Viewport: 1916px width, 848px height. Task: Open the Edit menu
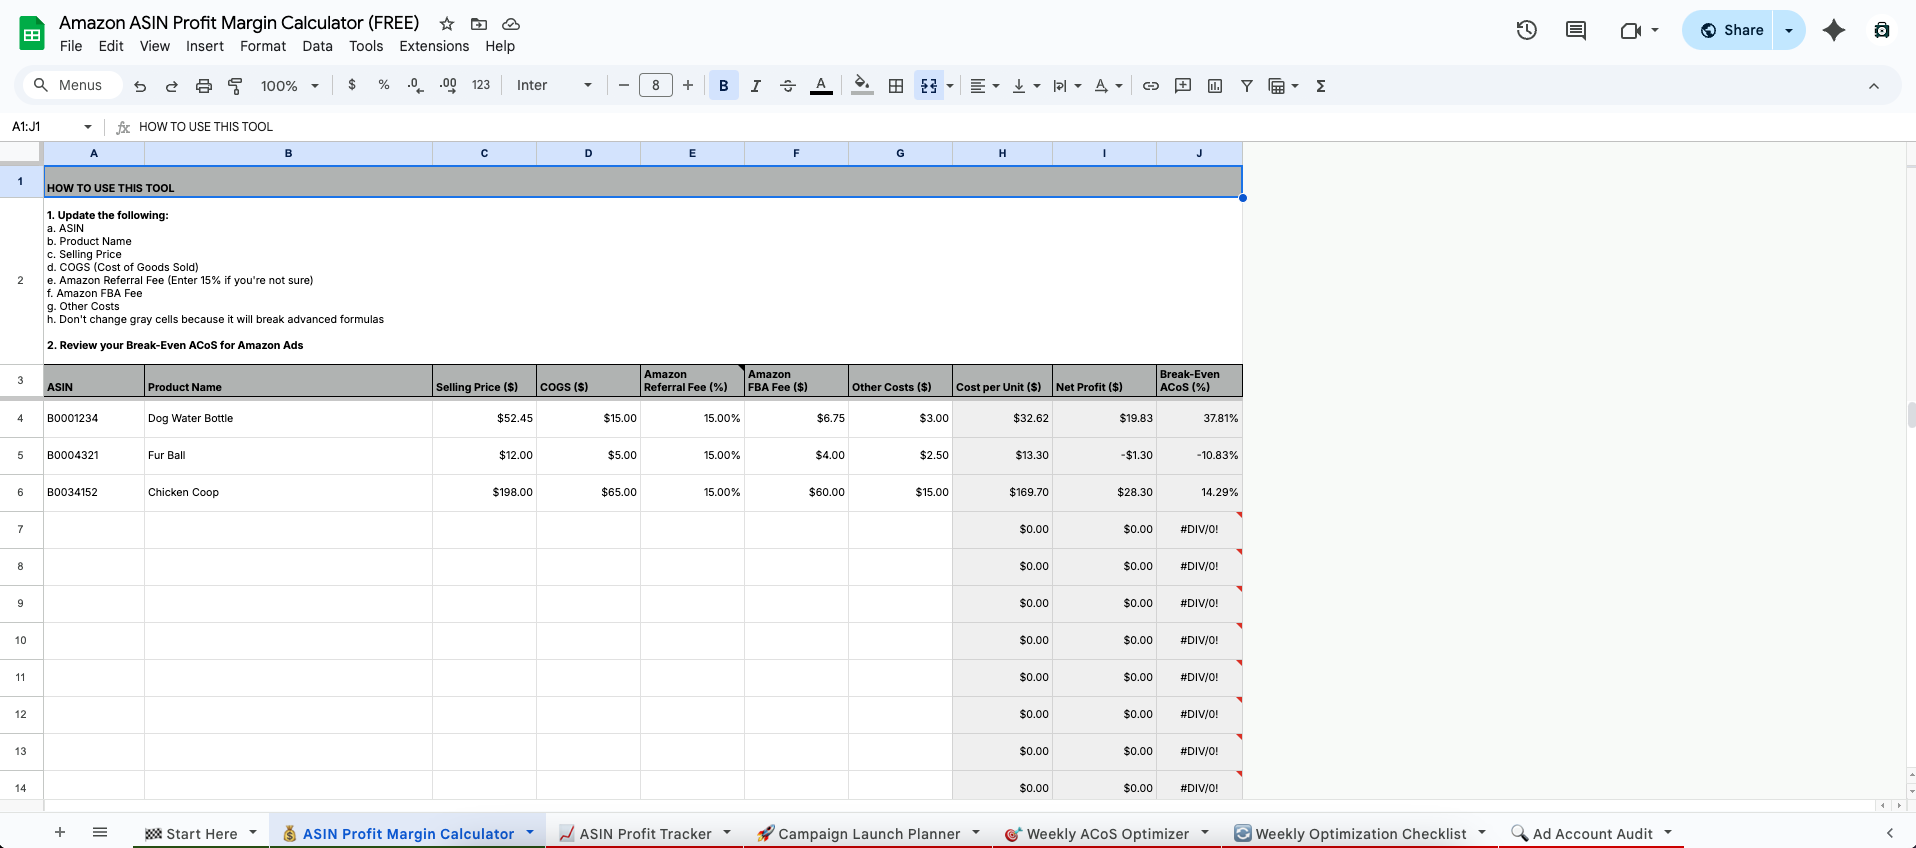[111, 46]
